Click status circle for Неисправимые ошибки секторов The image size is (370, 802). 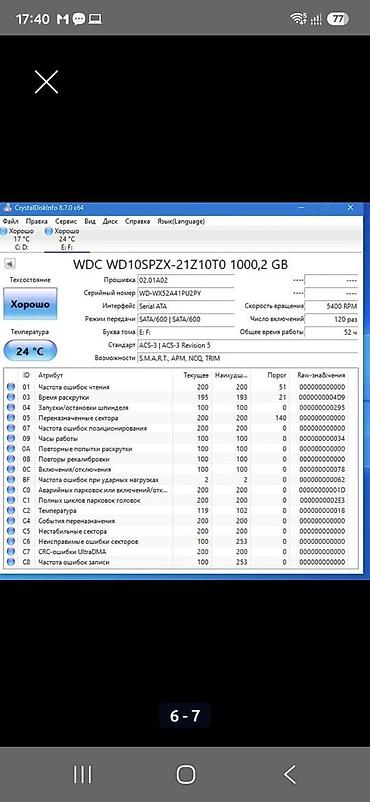pos(11,542)
